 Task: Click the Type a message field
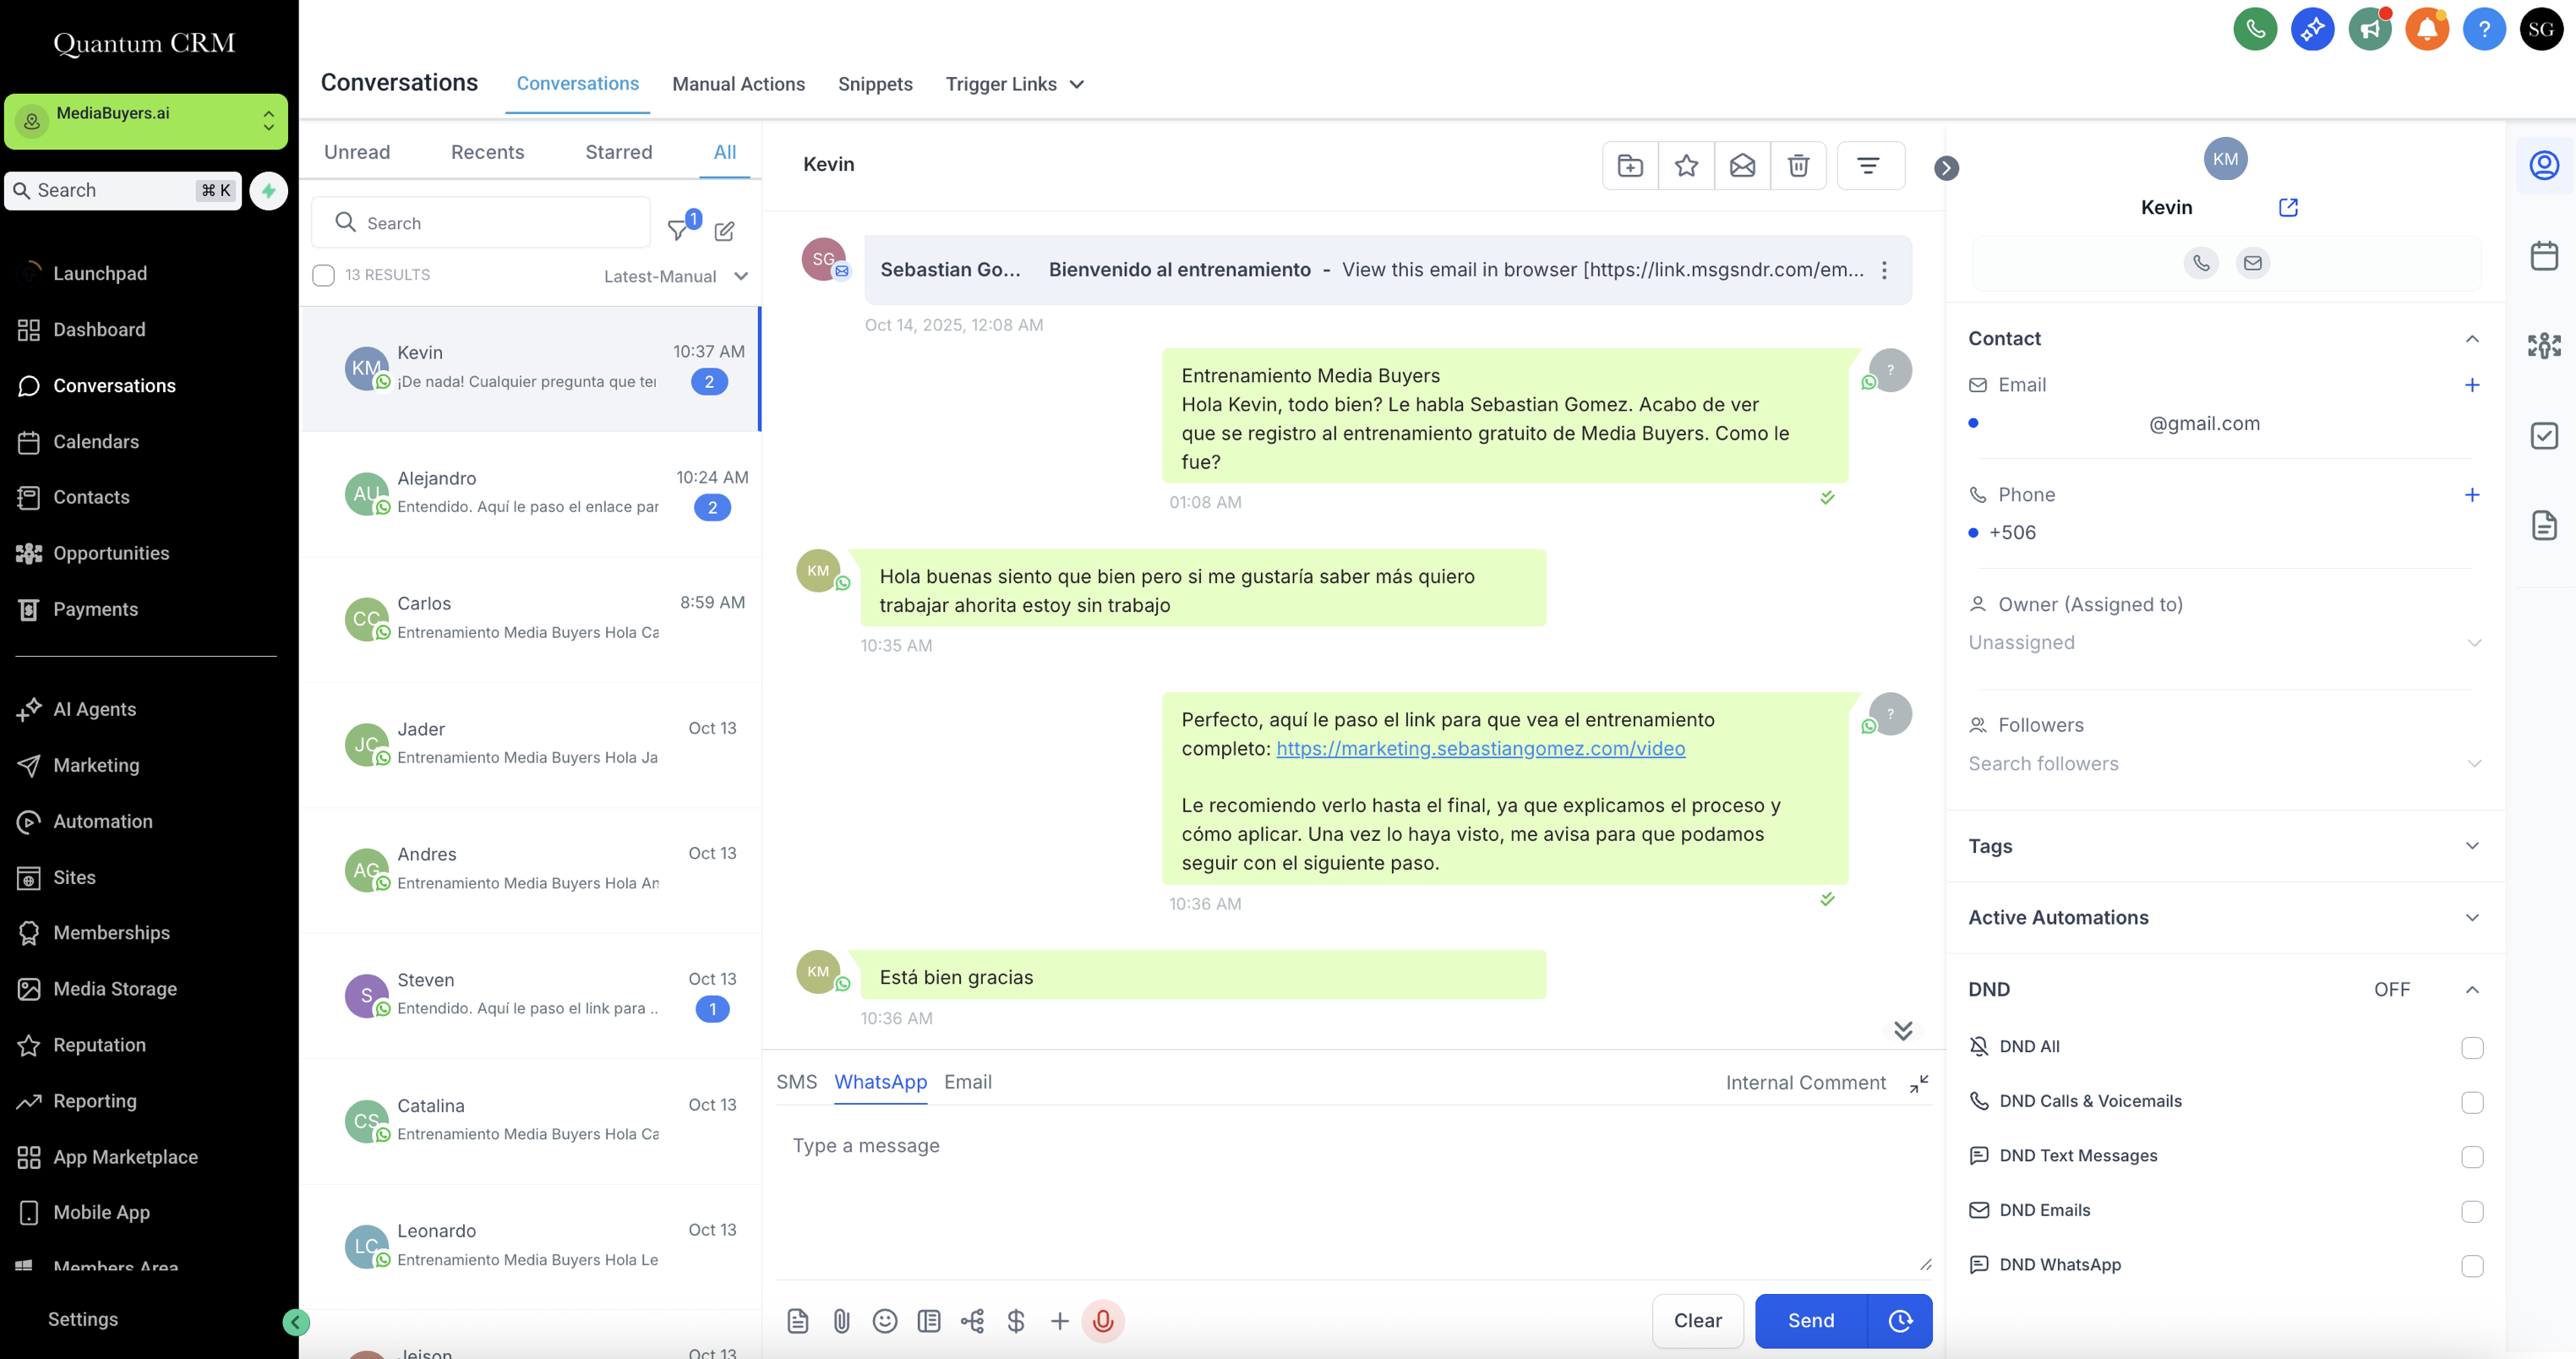(x=1350, y=1146)
